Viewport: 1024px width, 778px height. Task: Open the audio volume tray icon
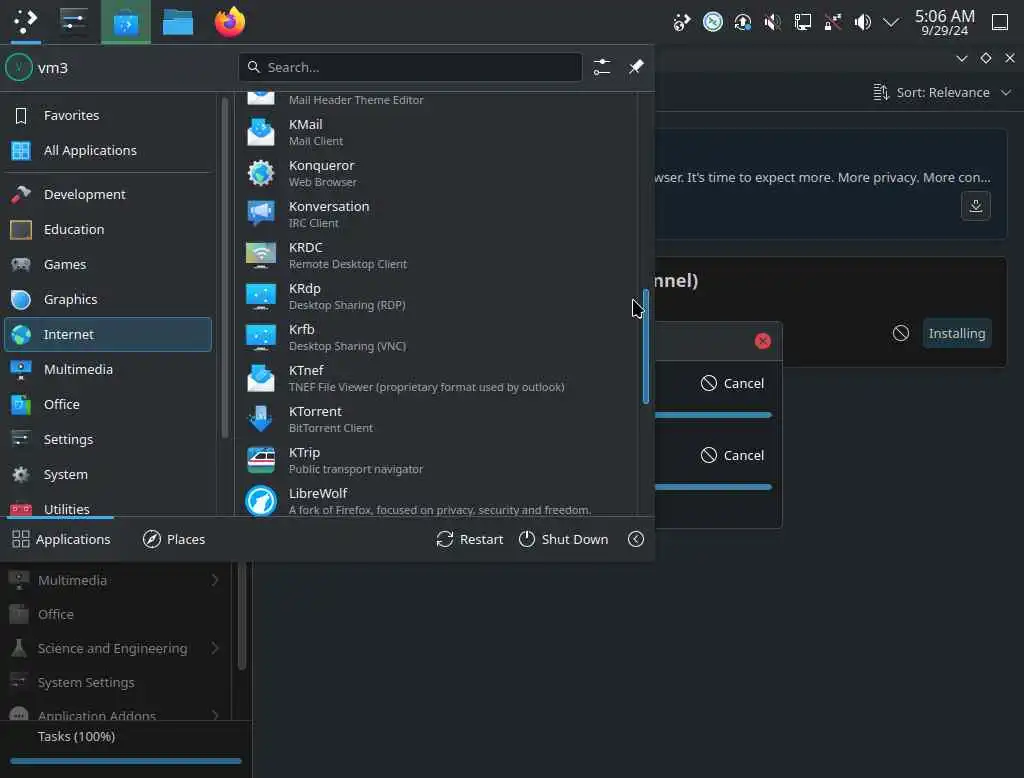862,22
